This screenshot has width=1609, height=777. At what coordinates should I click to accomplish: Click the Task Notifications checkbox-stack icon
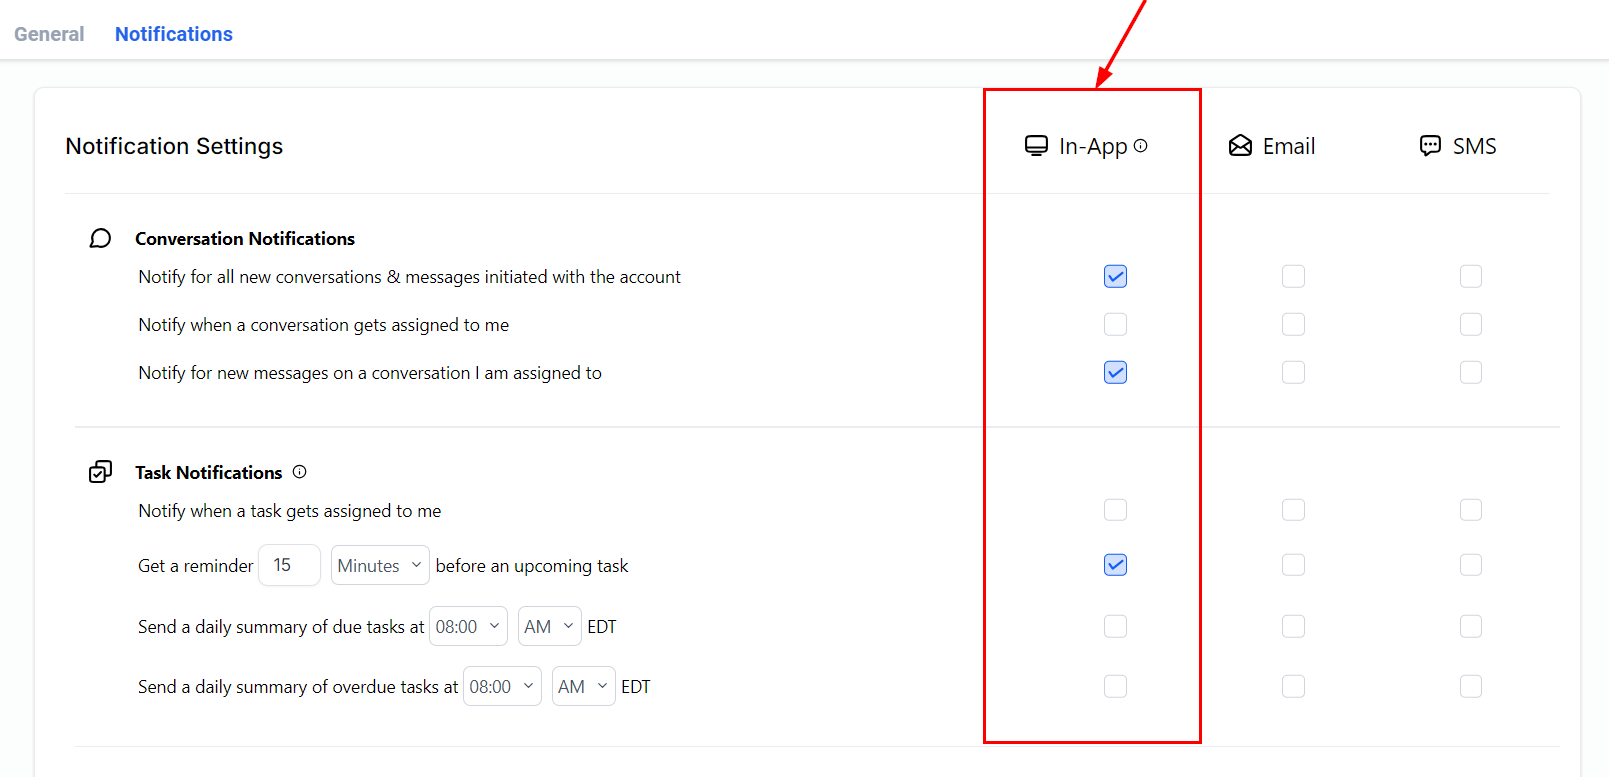pyautogui.click(x=100, y=472)
